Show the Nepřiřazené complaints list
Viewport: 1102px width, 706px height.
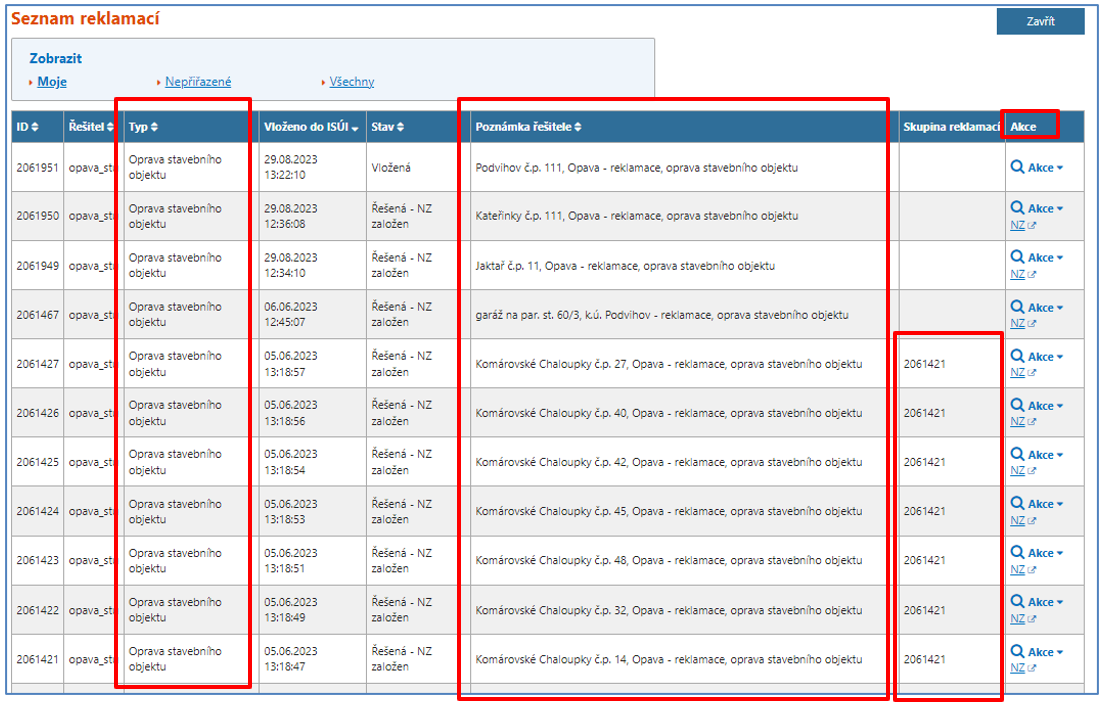(198, 82)
